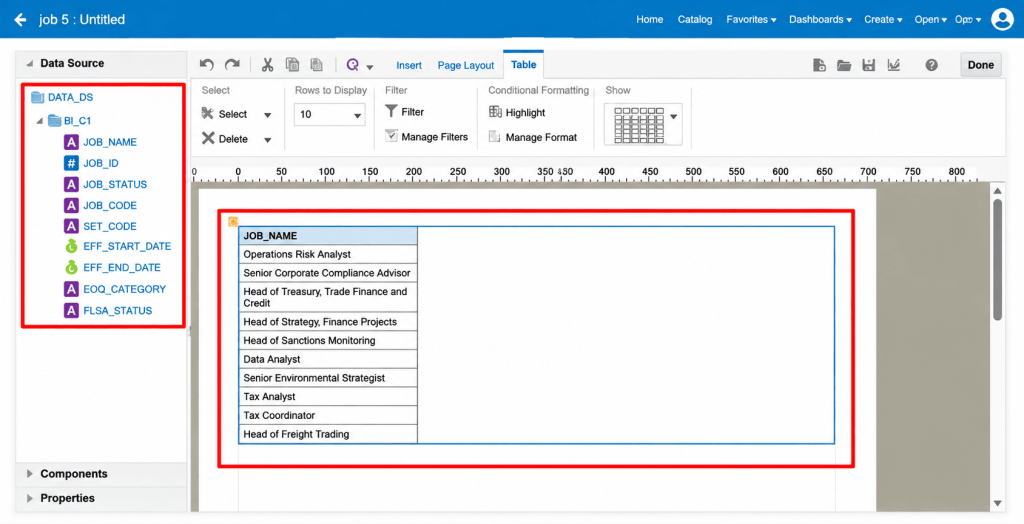Open the Create menu
The image size is (1024, 524).
click(883, 20)
